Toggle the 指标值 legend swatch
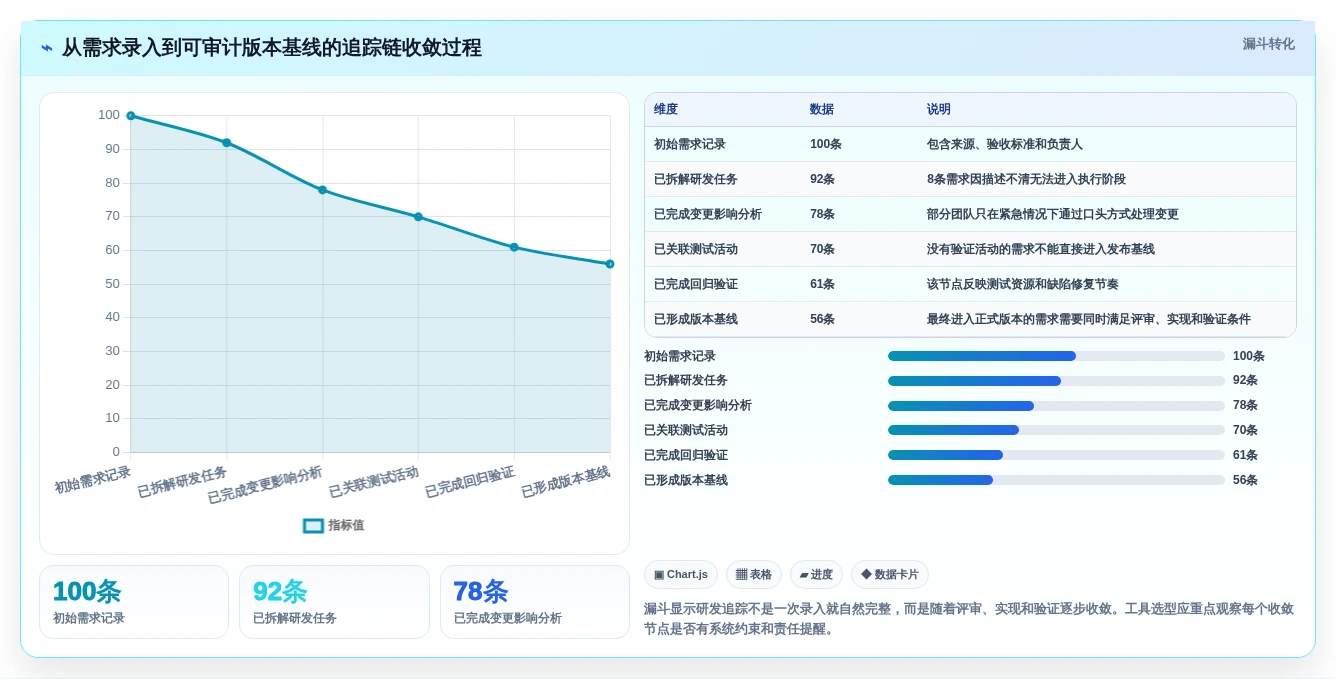Image resolution: width=1336 pixels, height=679 pixels. point(313,525)
